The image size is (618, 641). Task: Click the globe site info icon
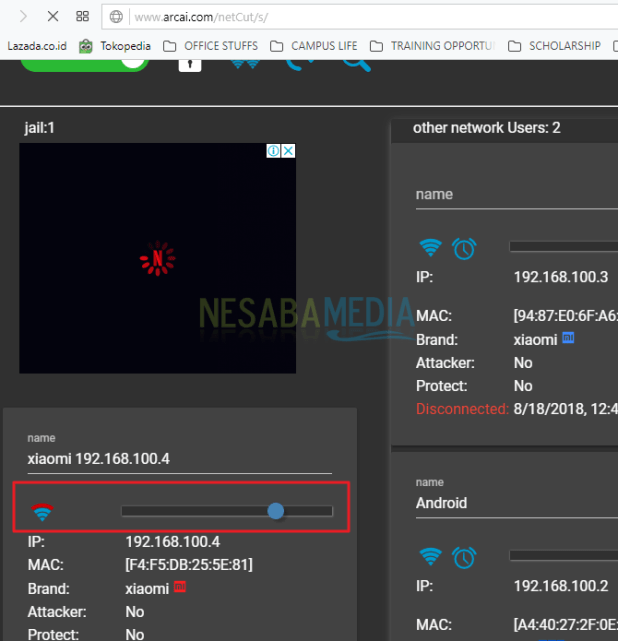(116, 17)
